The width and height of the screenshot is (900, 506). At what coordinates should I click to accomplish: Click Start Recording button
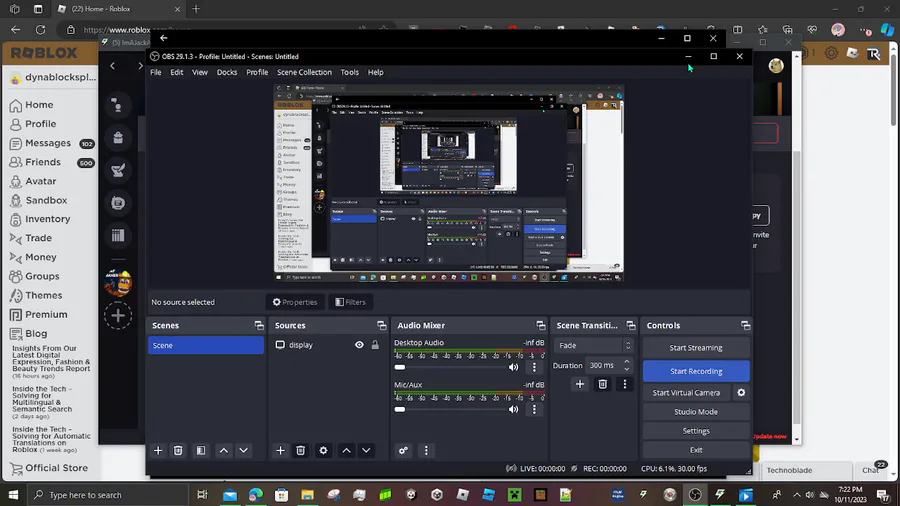pos(696,371)
